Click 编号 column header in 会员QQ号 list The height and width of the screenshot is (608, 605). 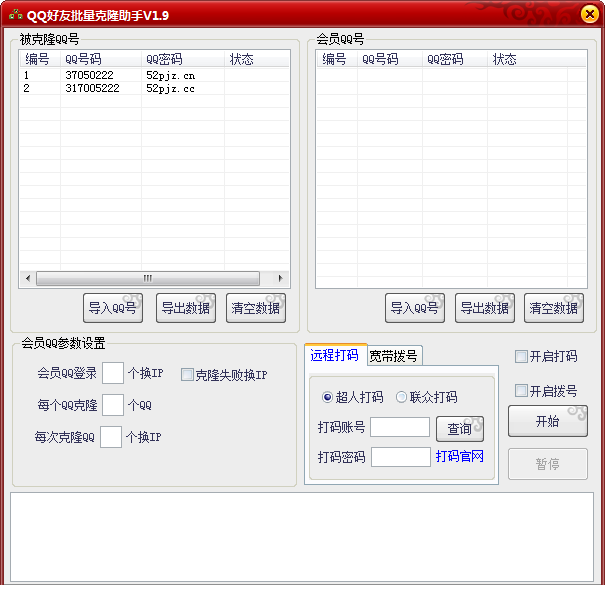(337, 59)
